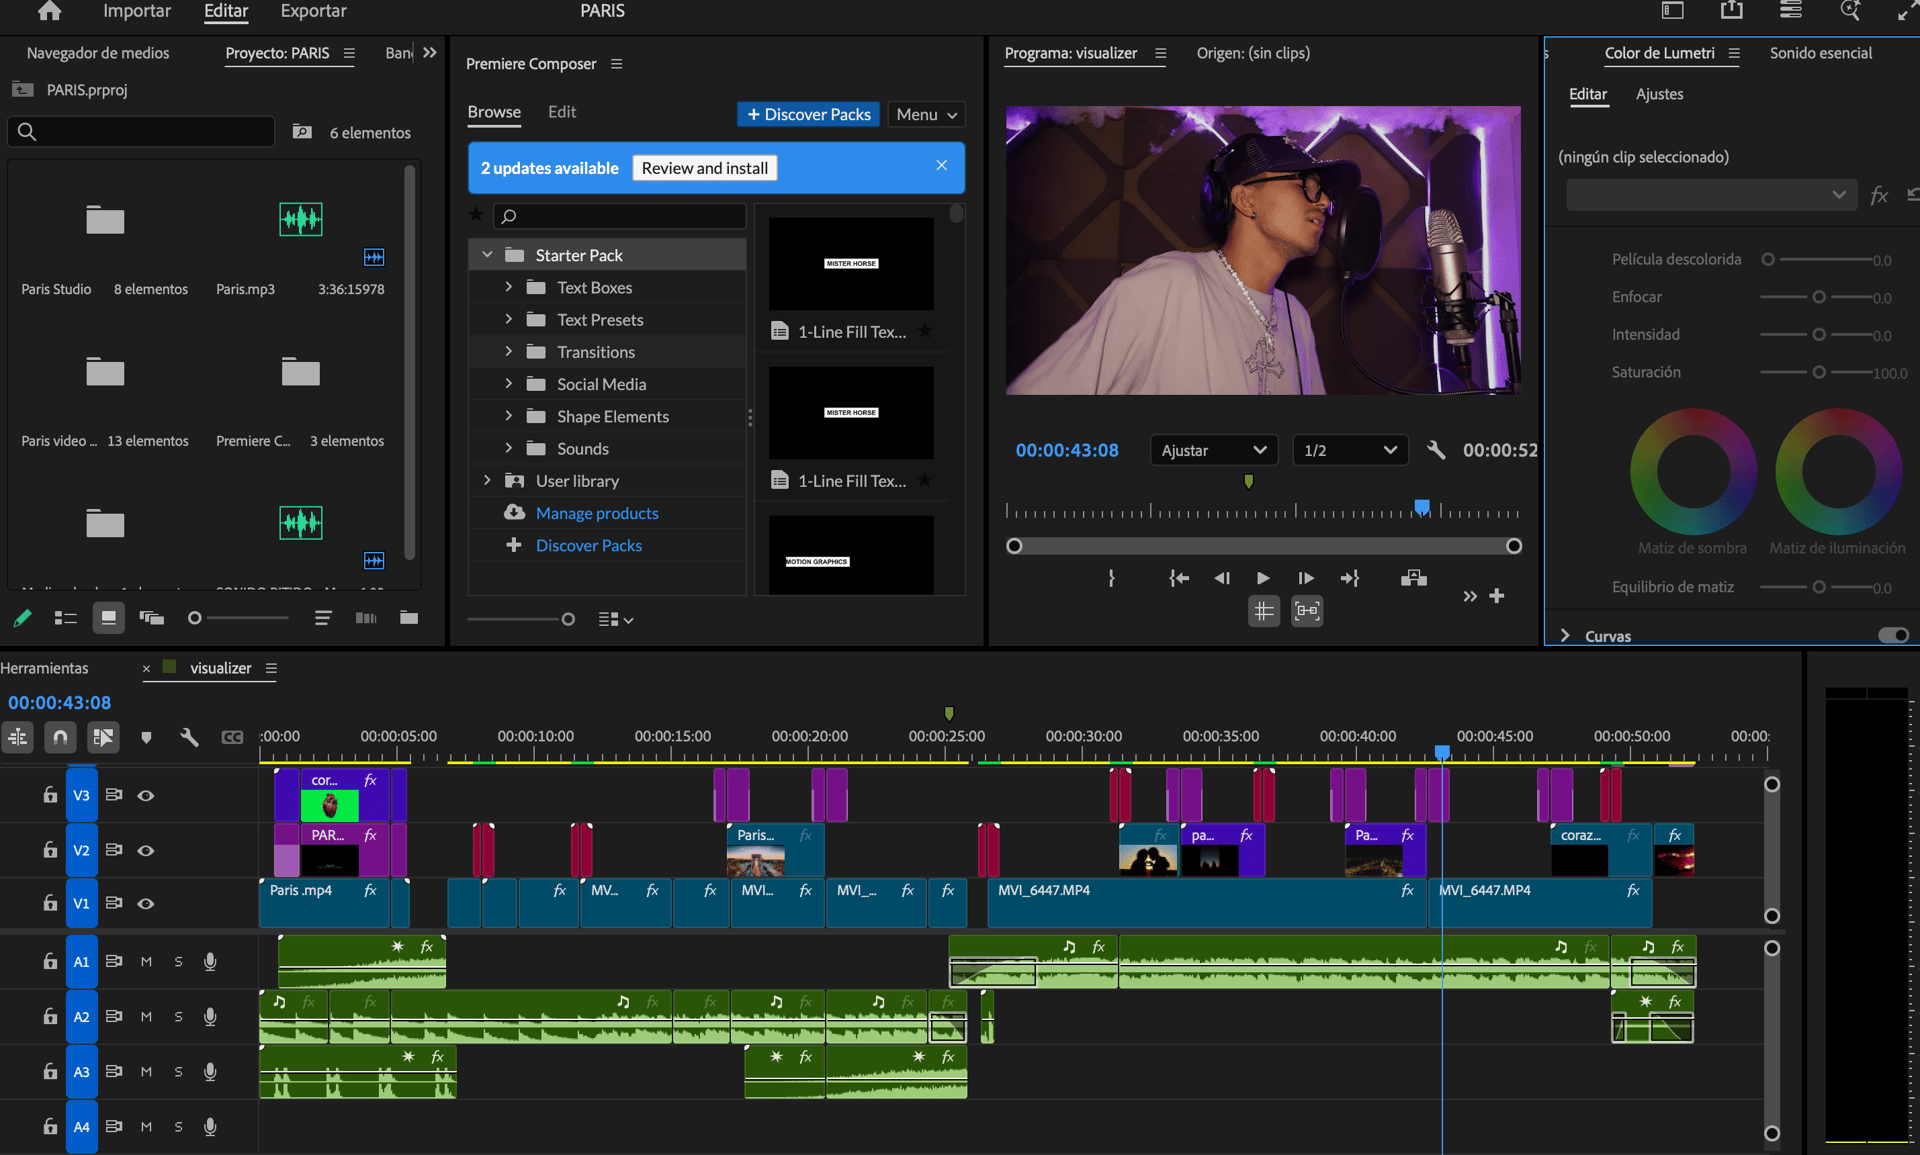Open the Ajustes tab in Lumetri

point(1659,94)
